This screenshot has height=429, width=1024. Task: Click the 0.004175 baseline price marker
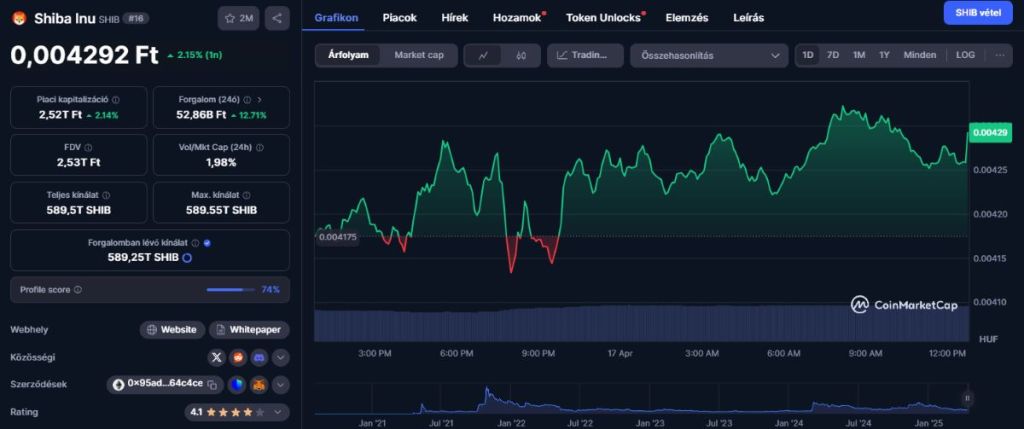point(337,237)
